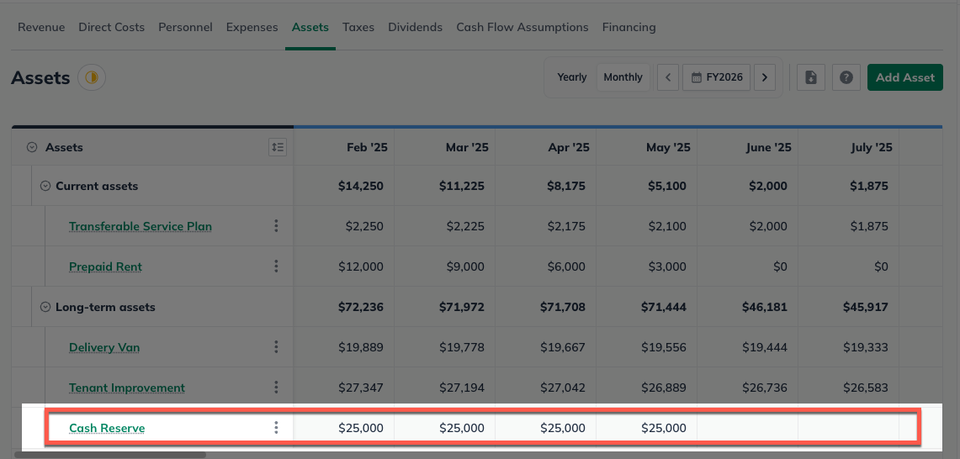
Task: Click the $12,000 Prepaid Rent value
Action: pyautogui.click(x=361, y=267)
